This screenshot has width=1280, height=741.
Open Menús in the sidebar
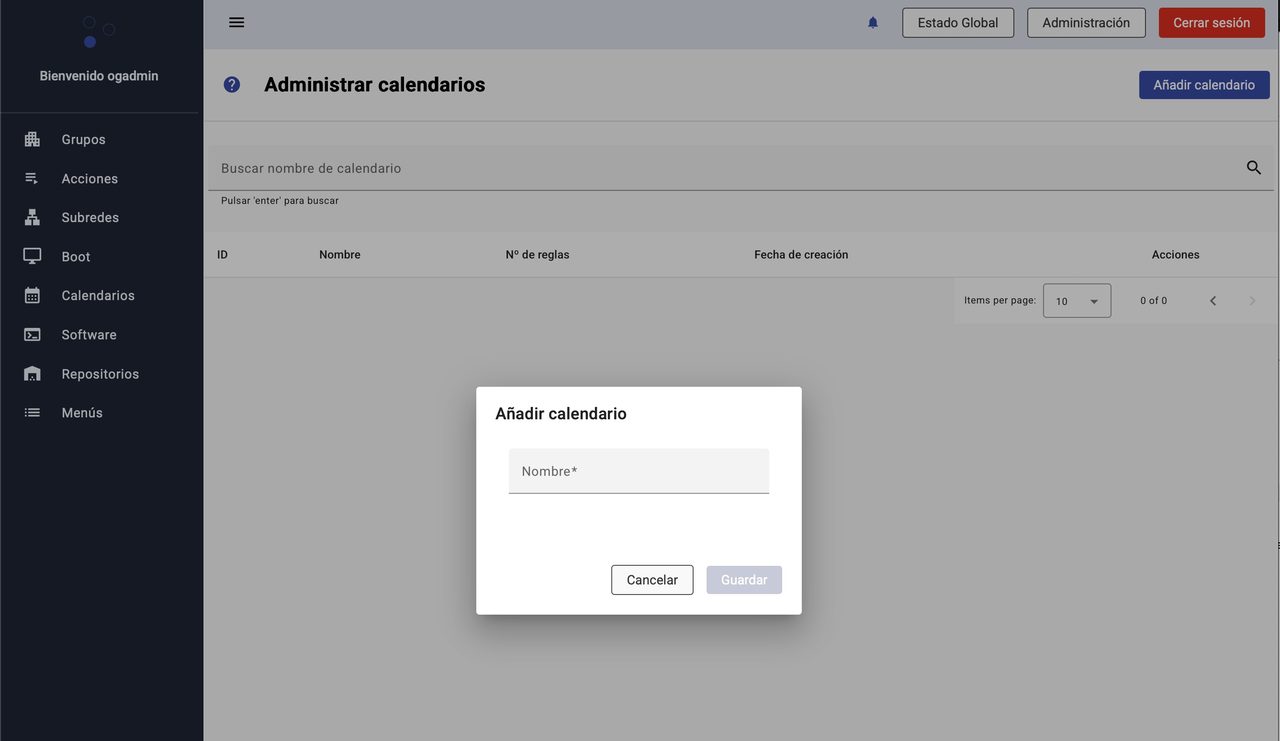(x=82, y=413)
